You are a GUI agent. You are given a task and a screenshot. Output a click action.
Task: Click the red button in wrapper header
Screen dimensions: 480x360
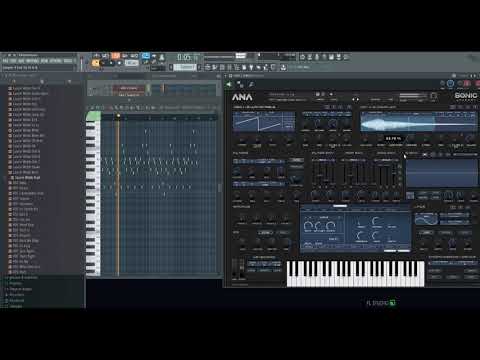(467, 83)
